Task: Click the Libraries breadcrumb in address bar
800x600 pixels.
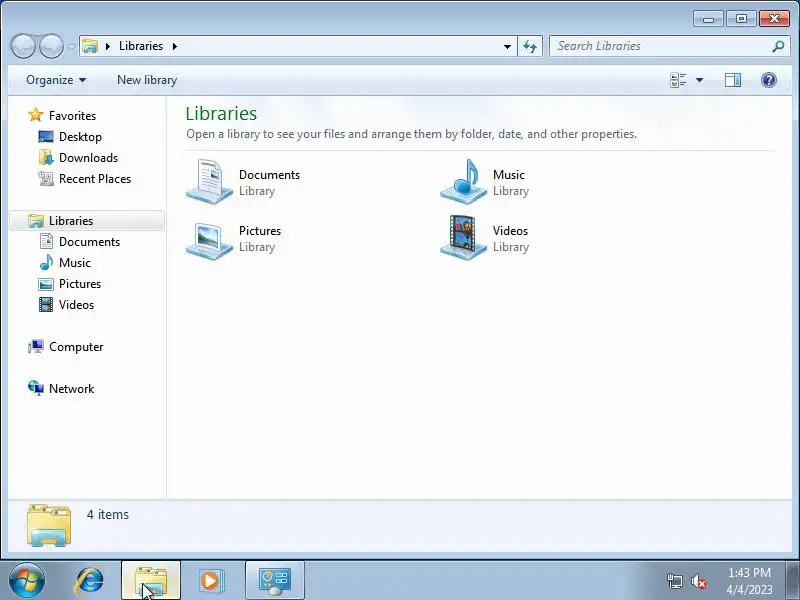Action: pyautogui.click(x=141, y=46)
